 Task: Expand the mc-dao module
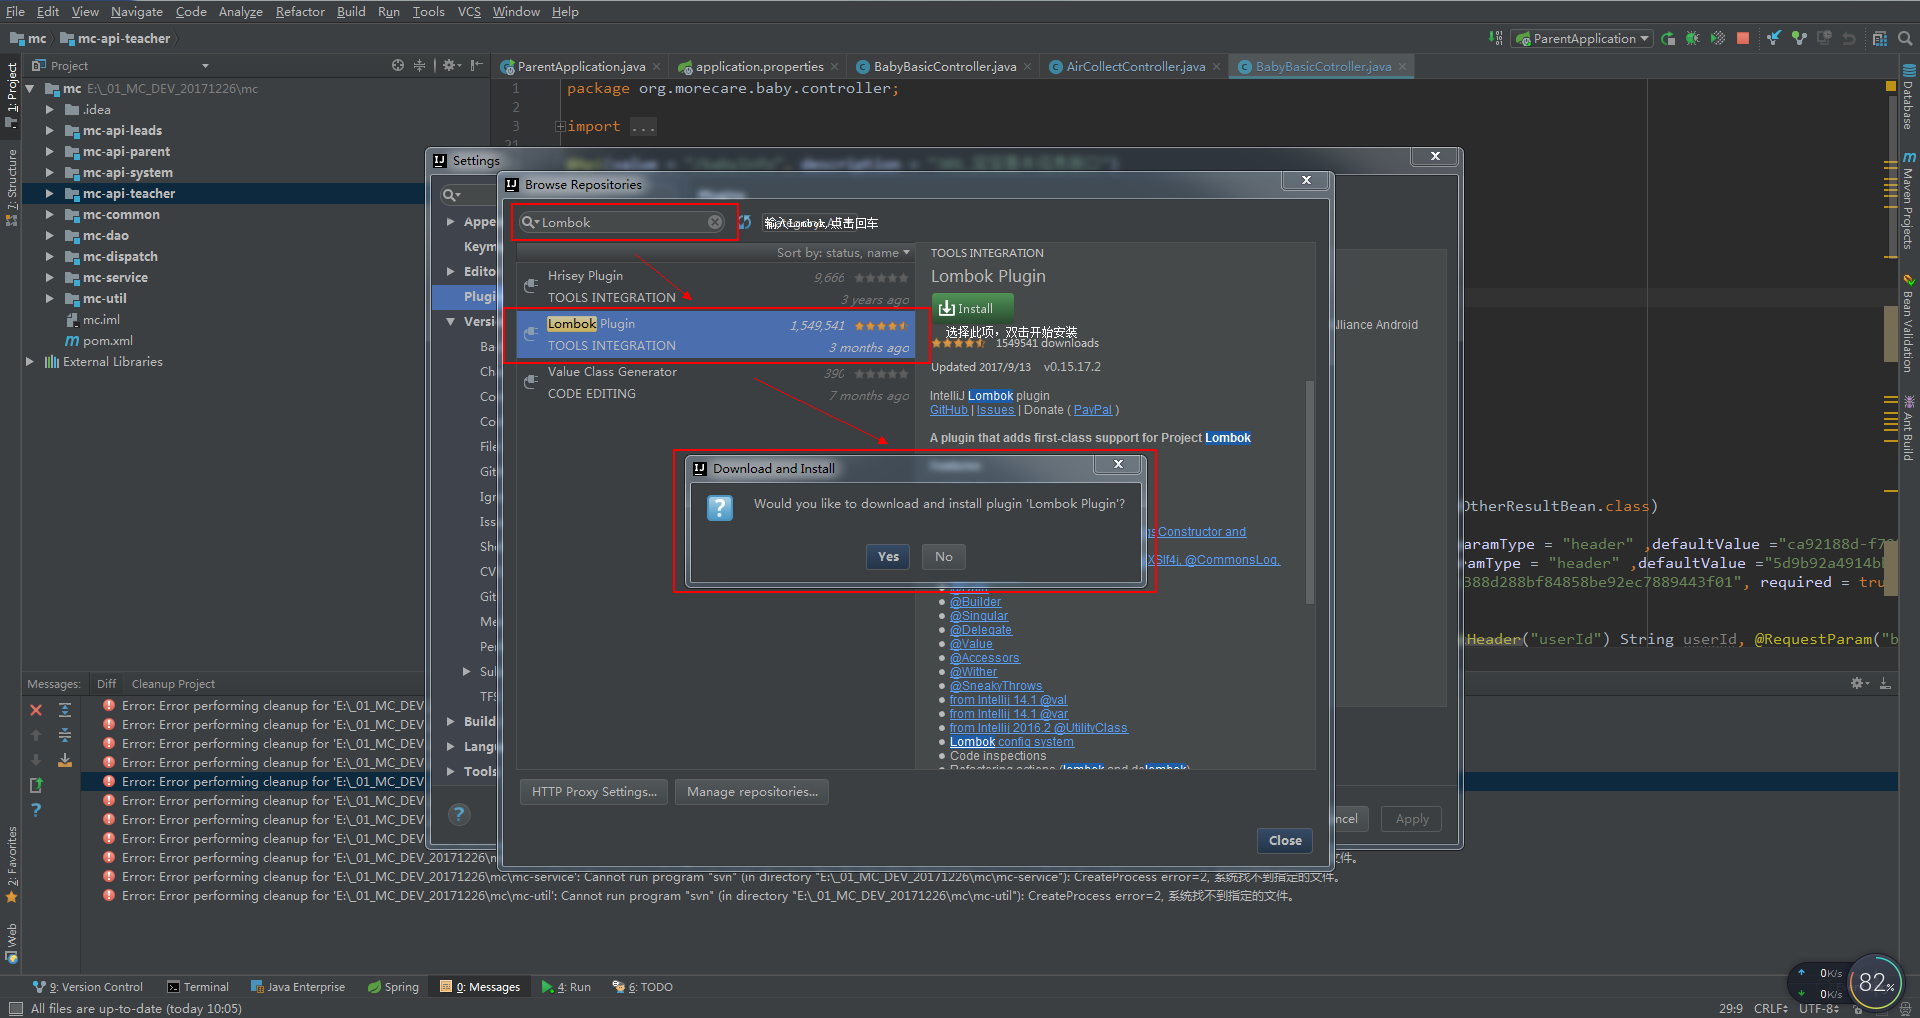click(x=49, y=235)
